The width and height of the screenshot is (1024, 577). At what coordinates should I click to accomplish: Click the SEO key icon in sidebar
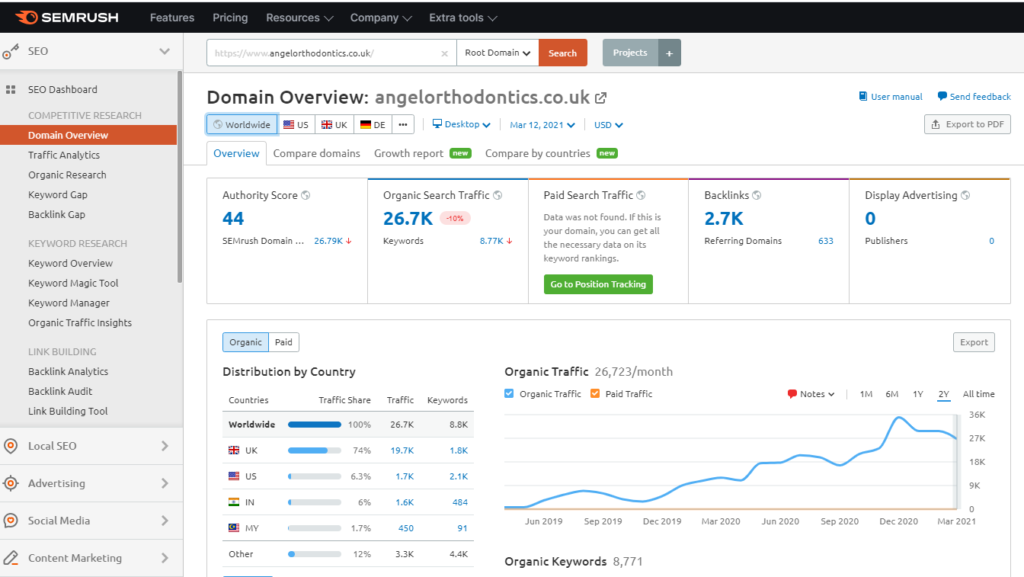tap(10, 52)
